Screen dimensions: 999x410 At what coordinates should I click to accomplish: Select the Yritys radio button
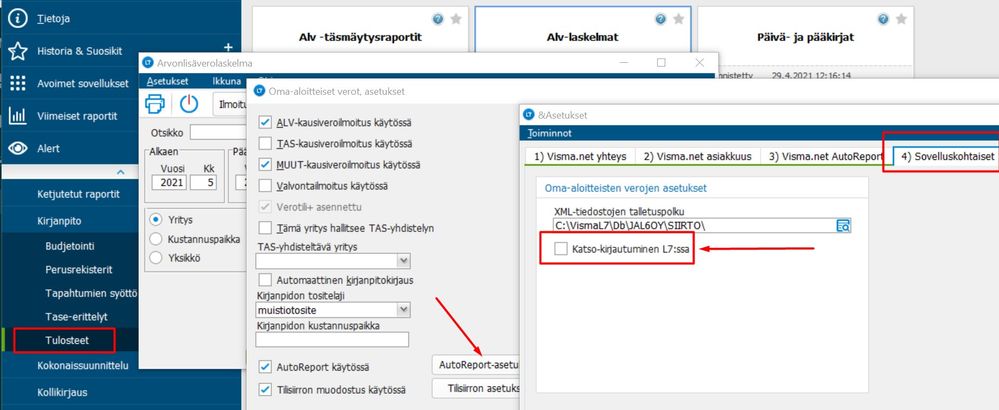tap(155, 220)
